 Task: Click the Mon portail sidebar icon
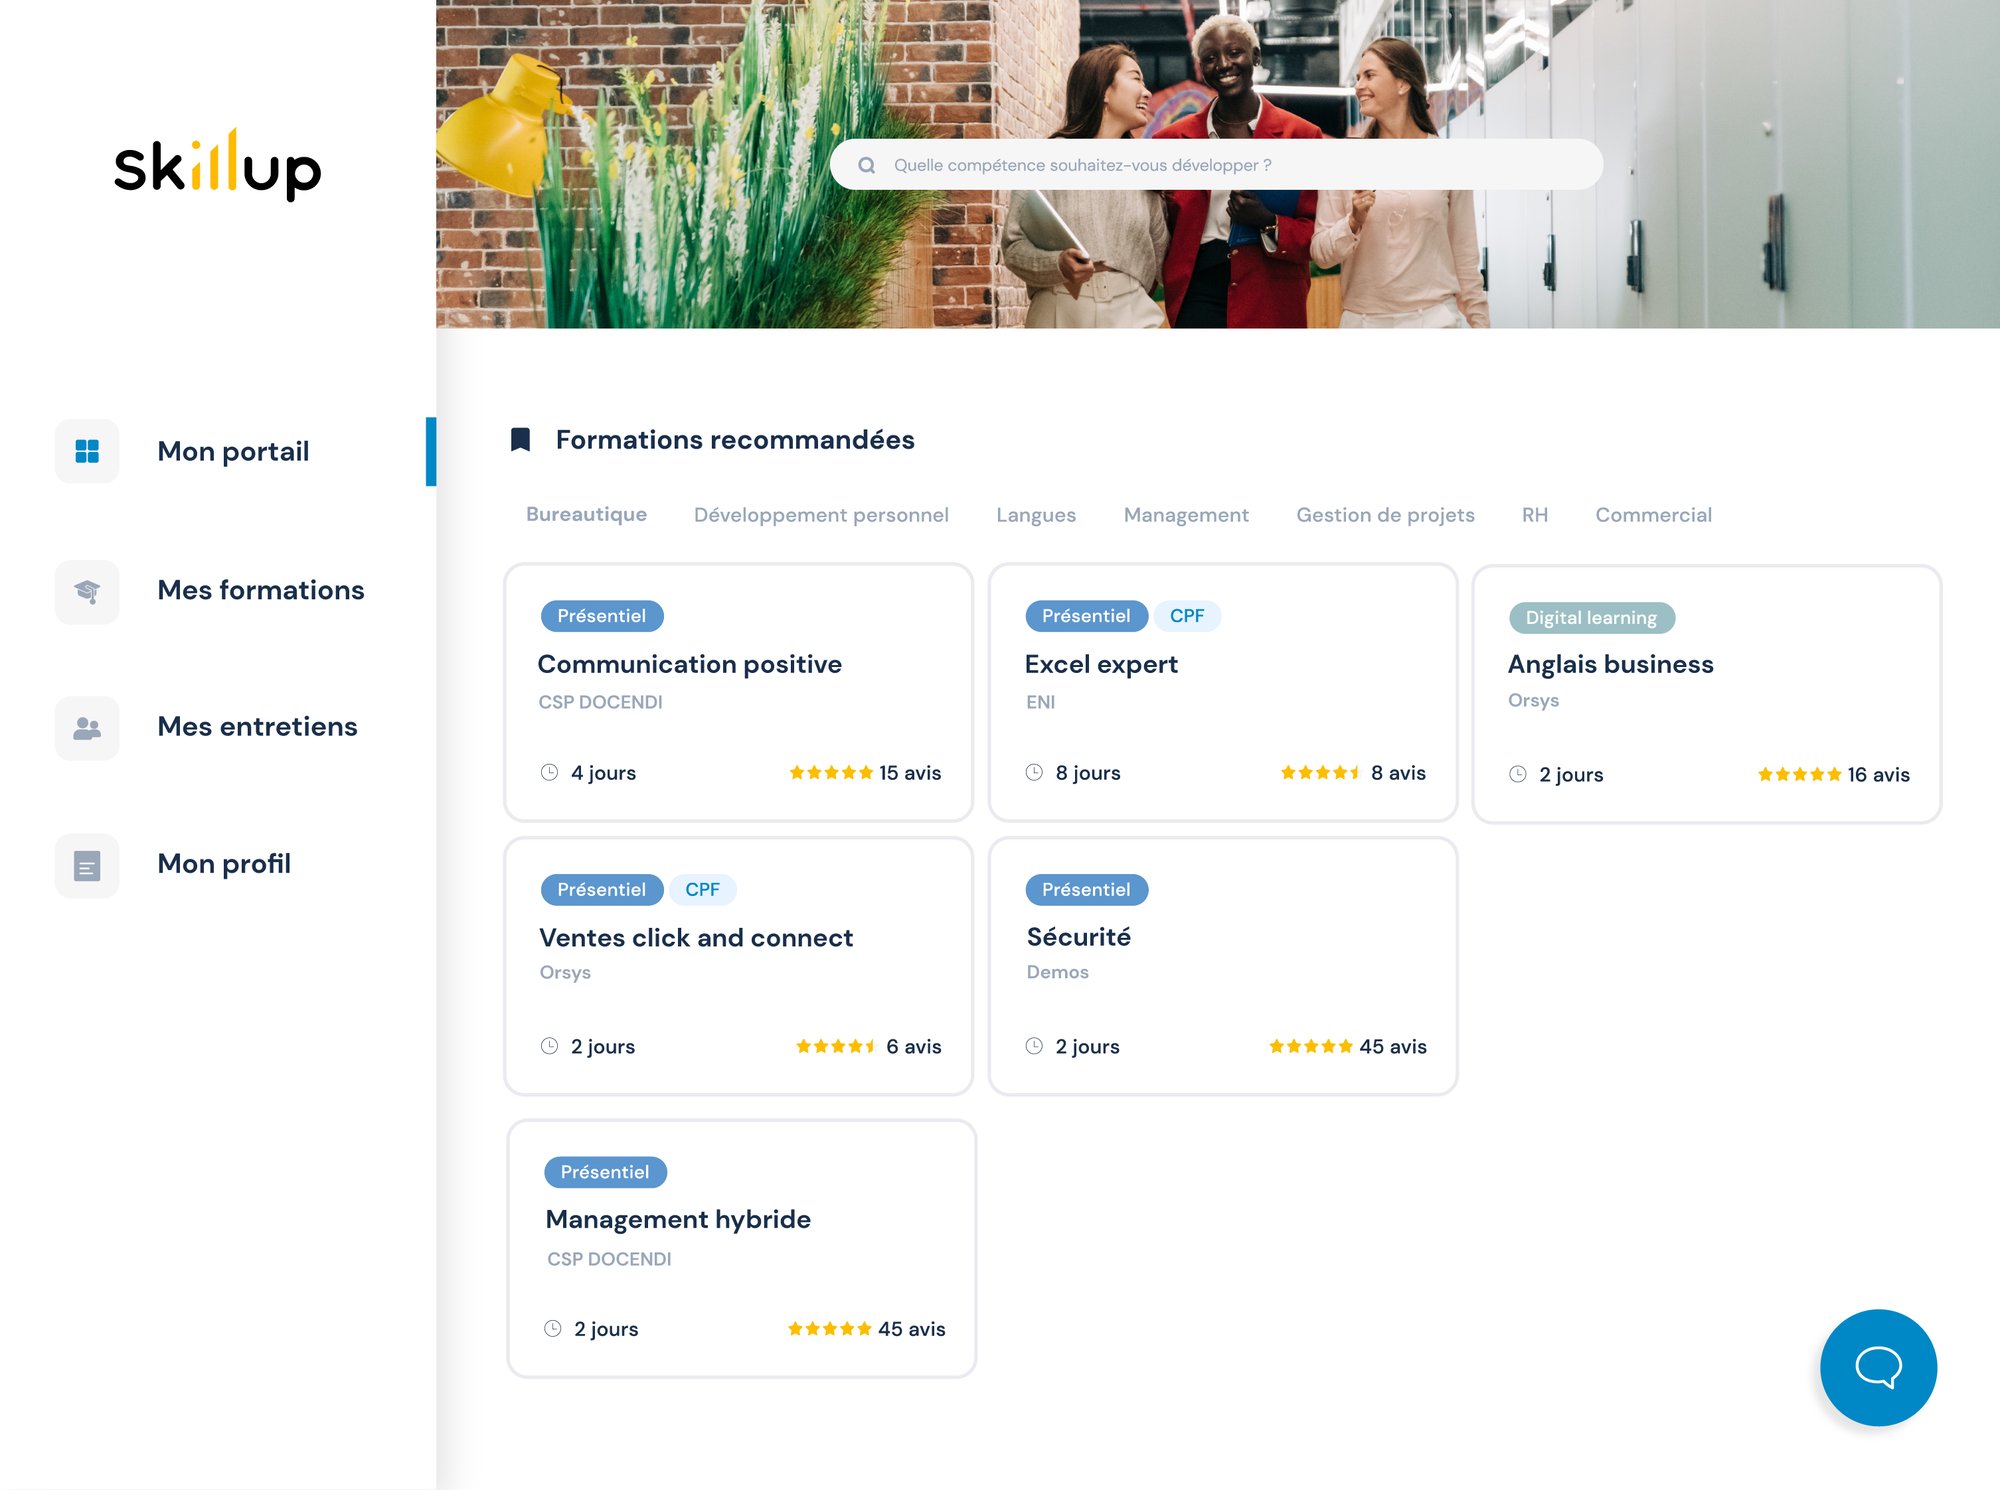88,451
